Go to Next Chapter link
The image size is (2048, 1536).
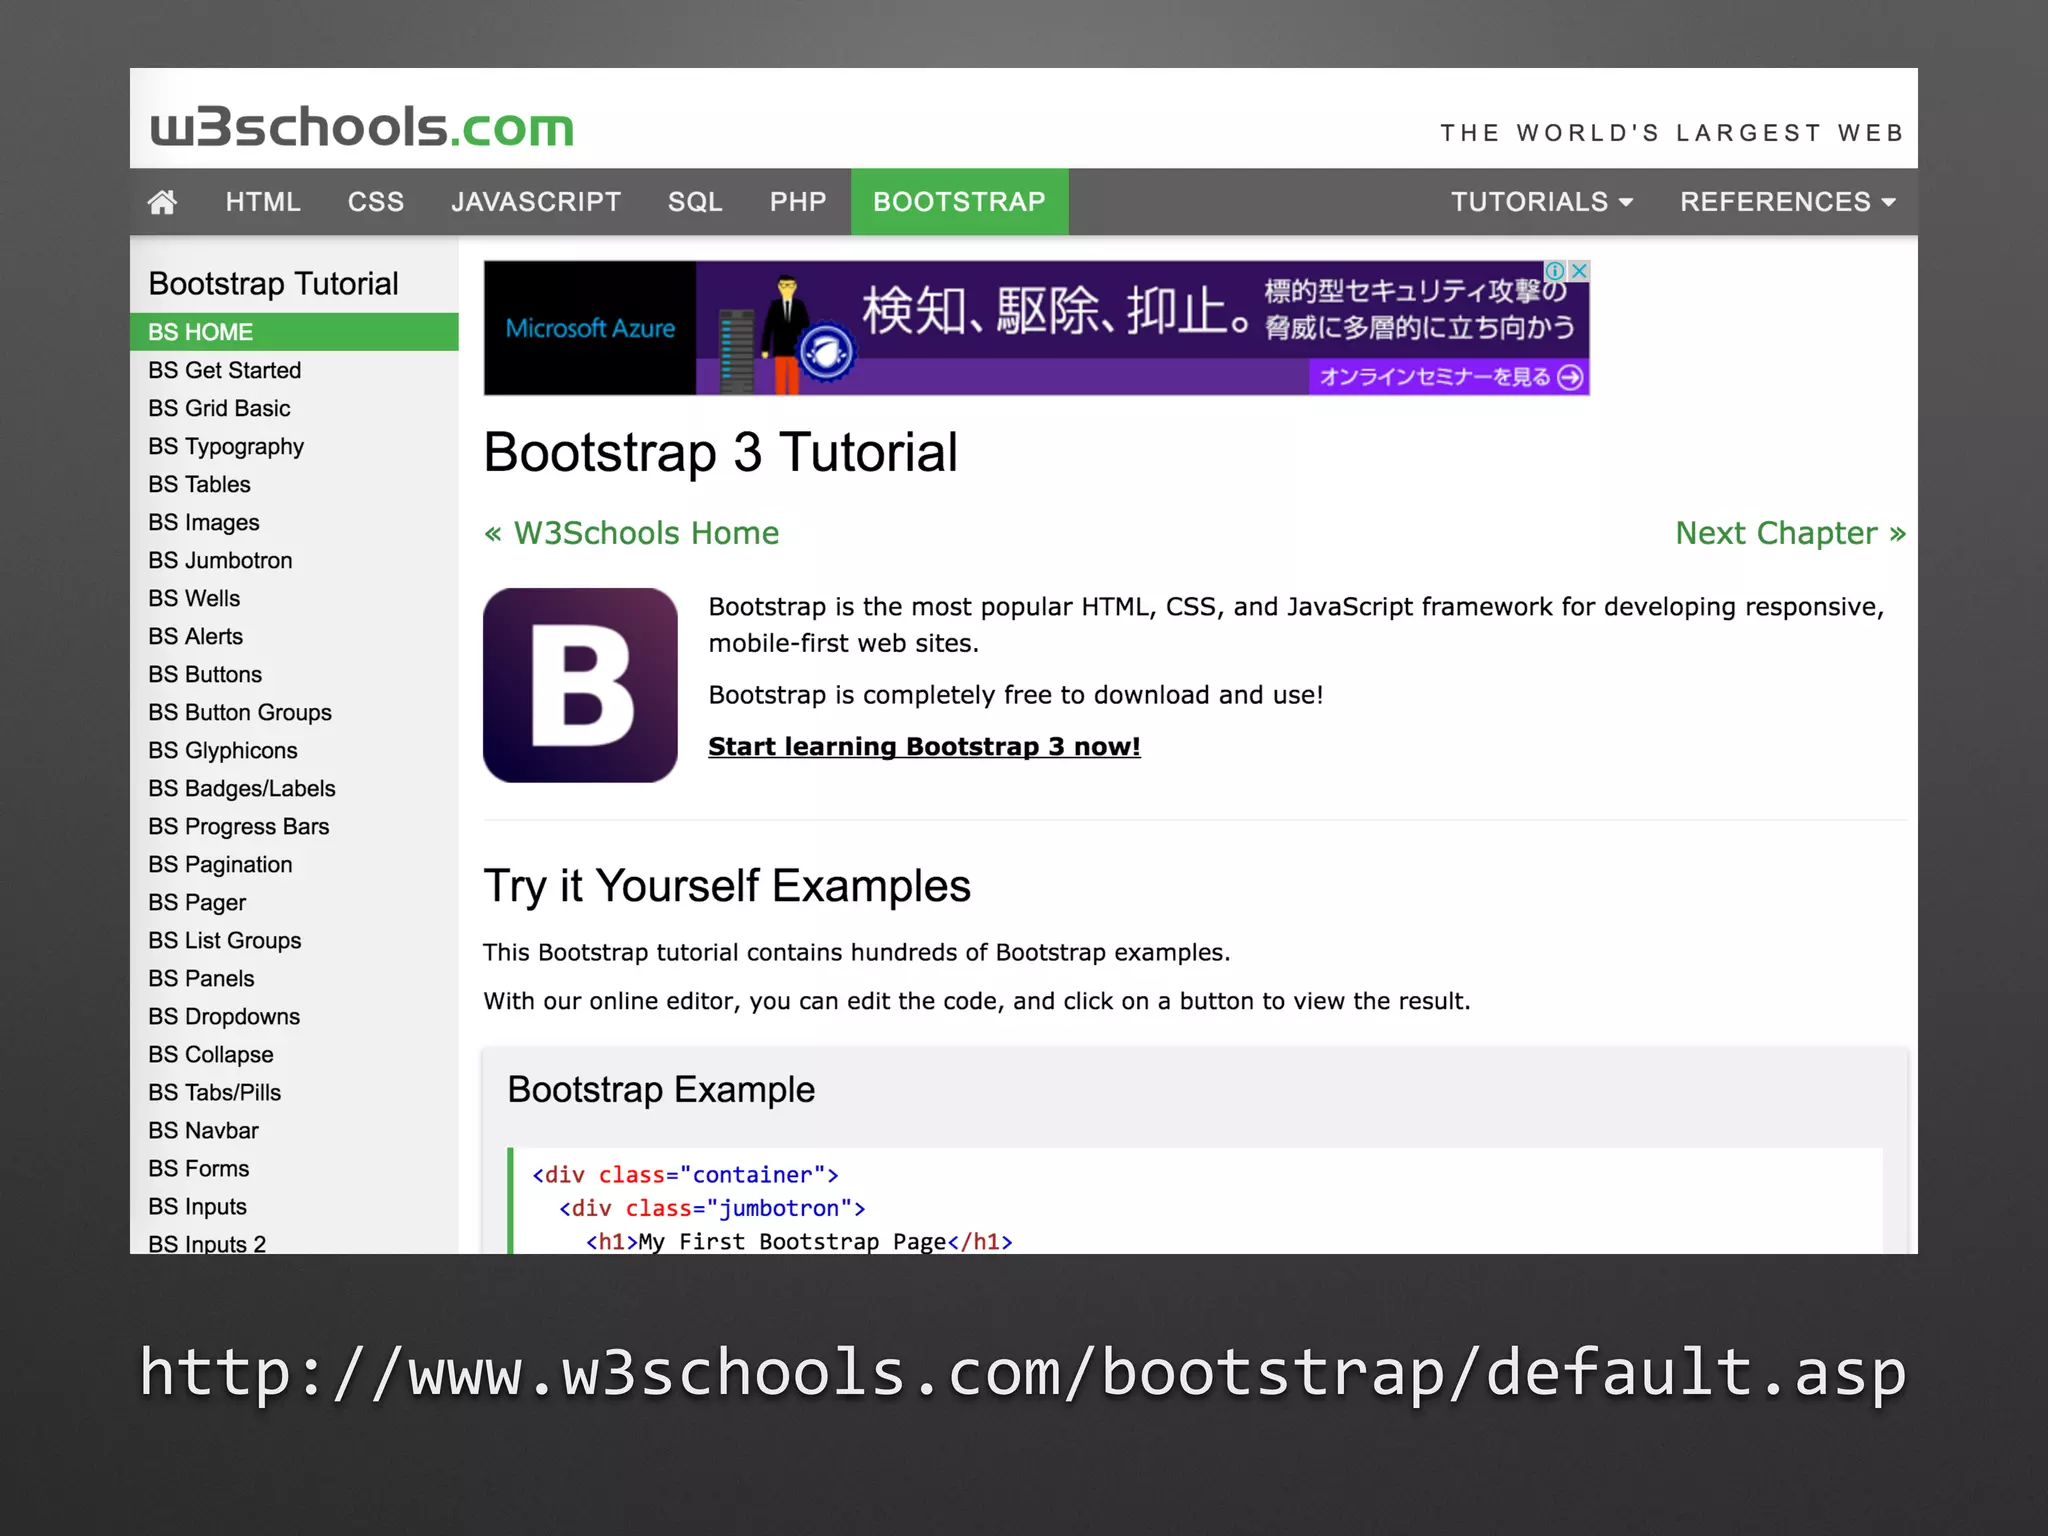coord(1791,533)
